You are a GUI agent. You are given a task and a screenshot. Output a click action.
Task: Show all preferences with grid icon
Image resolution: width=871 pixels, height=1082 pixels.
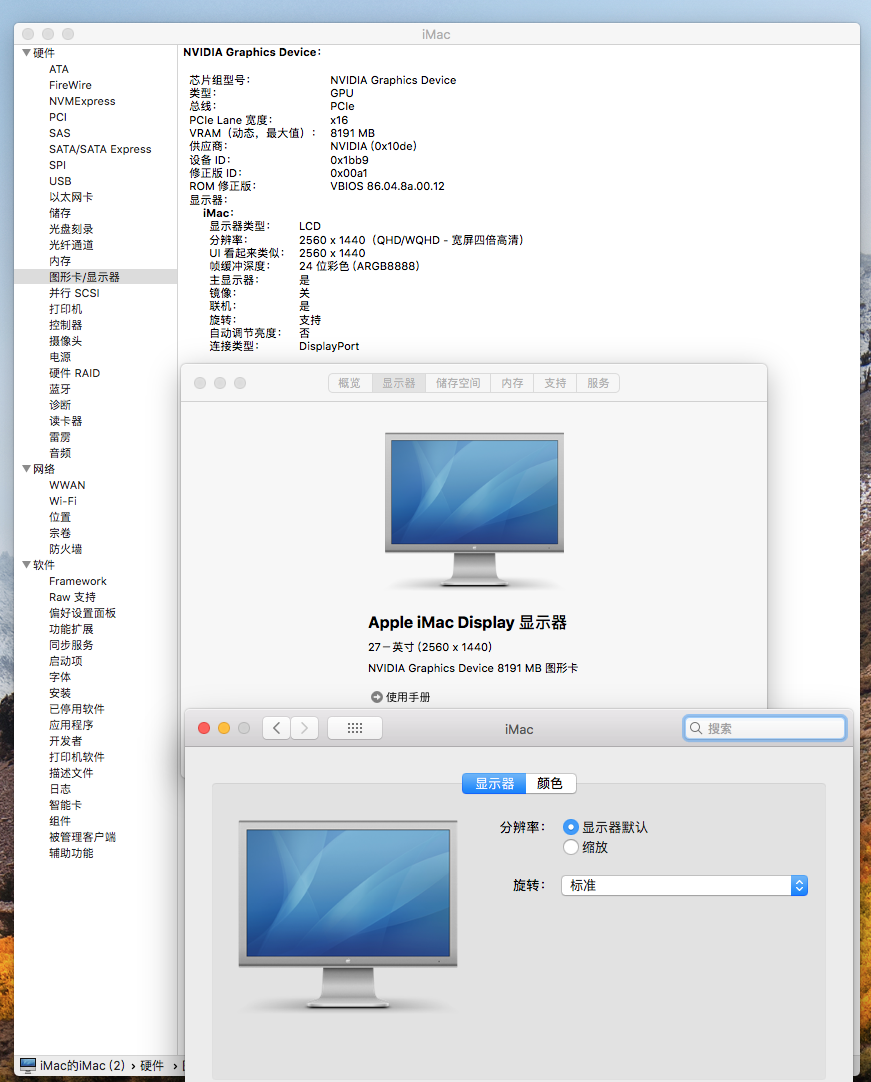[355, 728]
